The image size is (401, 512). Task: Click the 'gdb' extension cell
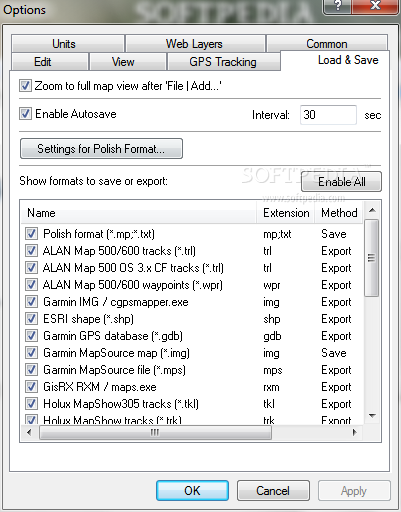coord(272,336)
